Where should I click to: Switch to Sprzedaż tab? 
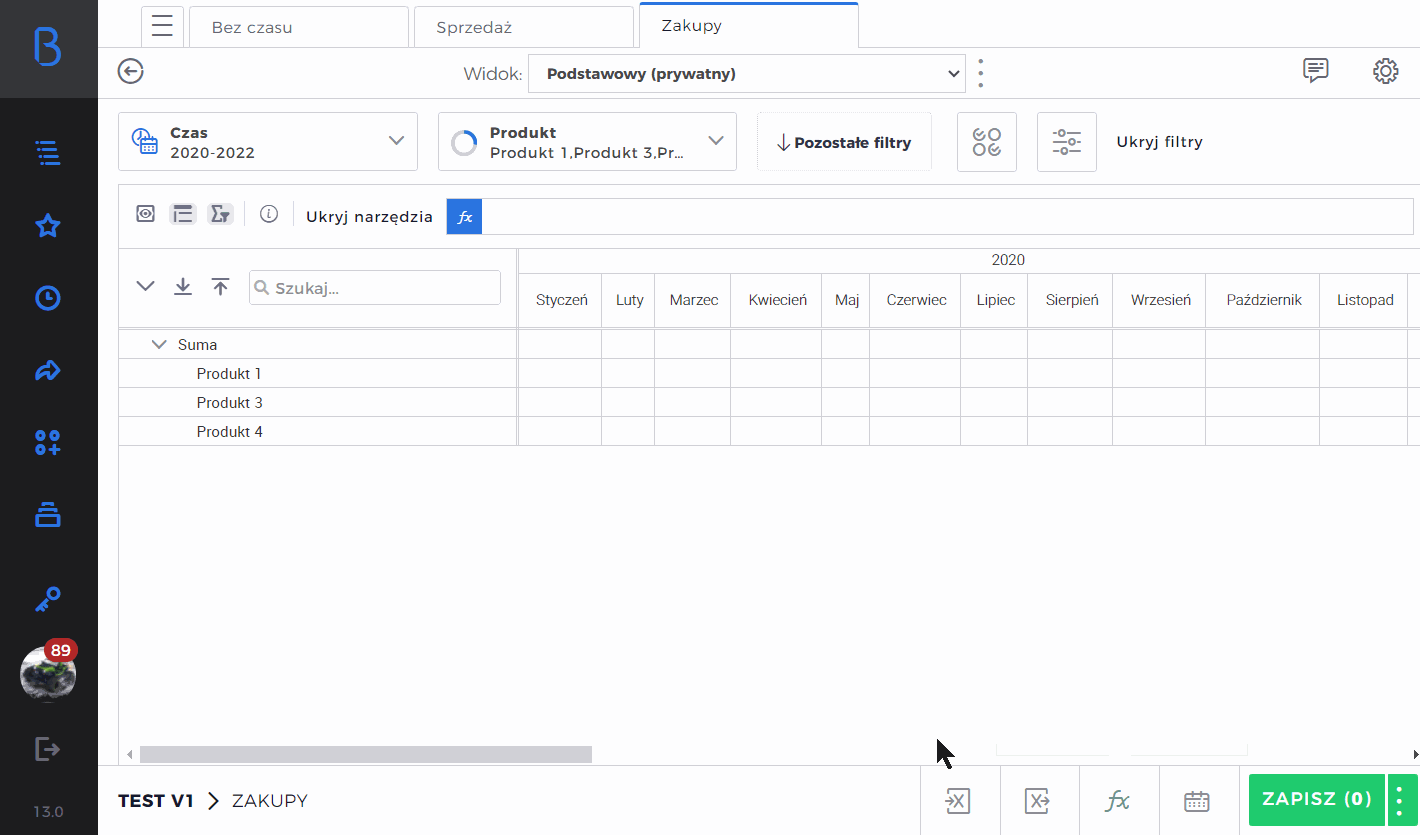coord(524,27)
